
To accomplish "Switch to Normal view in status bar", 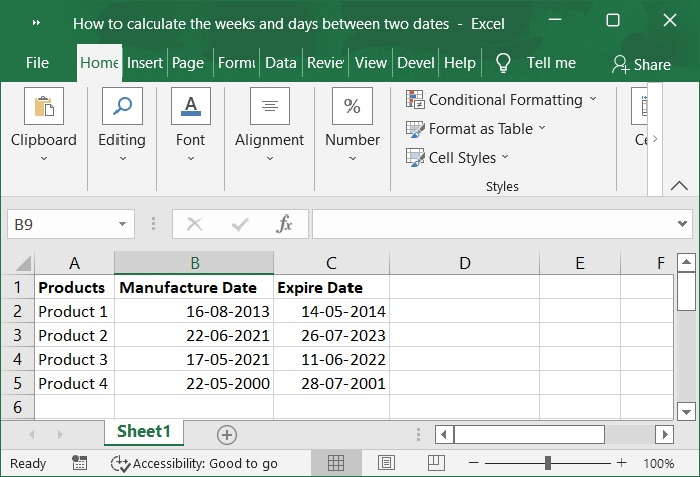I will coord(336,463).
